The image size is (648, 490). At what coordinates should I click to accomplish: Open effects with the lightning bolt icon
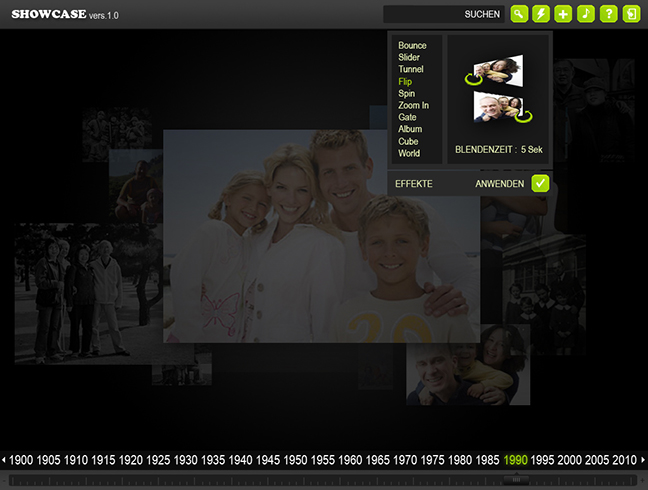click(x=541, y=14)
